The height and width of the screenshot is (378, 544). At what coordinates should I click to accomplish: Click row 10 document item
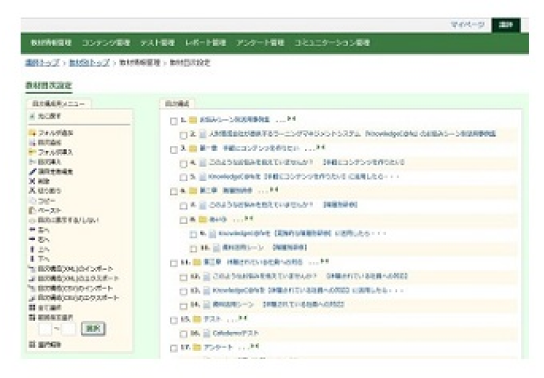pyautogui.click(x=264, y=248)
